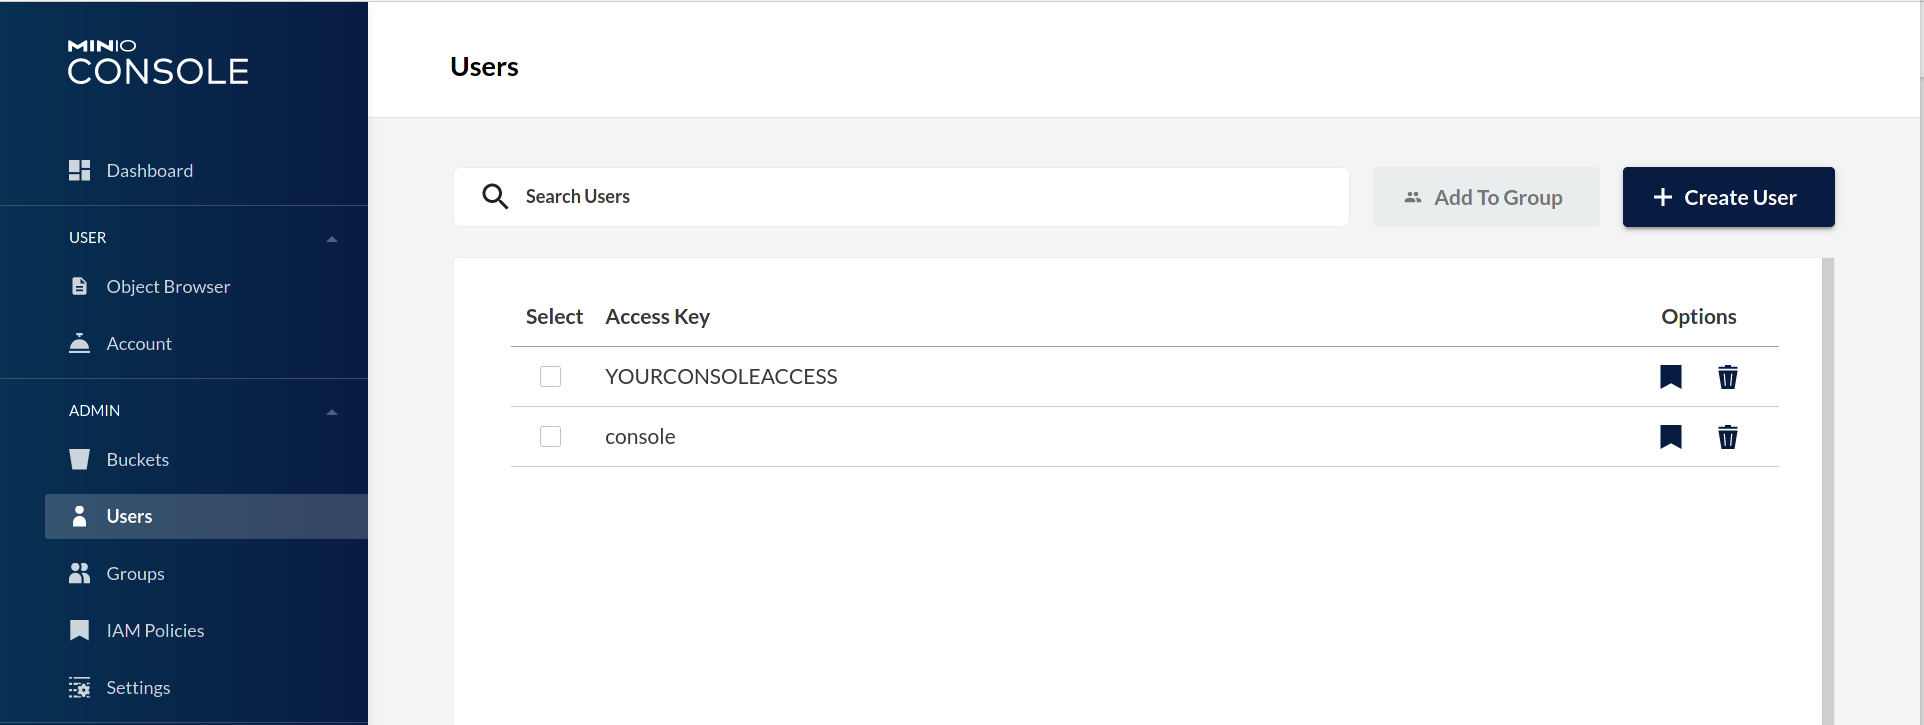Select the Object Browser sidebar icon
Image resolution: width=1924 pixels, height=725 pixels.
[x=80, y=286]
